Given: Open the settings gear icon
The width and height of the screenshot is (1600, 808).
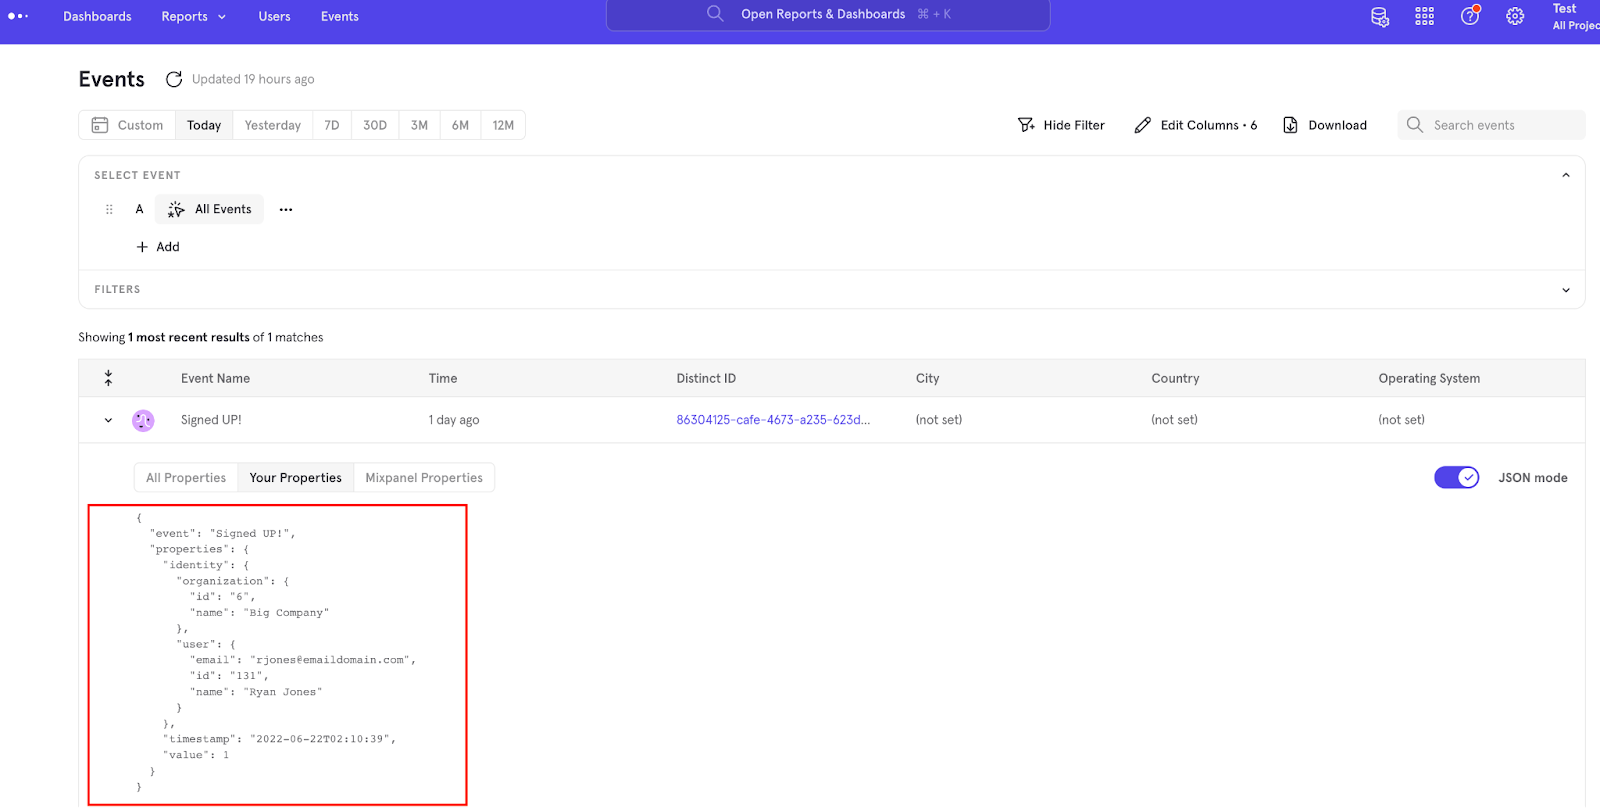Looking at the screenshot, I should click(x=1515, y=16).
